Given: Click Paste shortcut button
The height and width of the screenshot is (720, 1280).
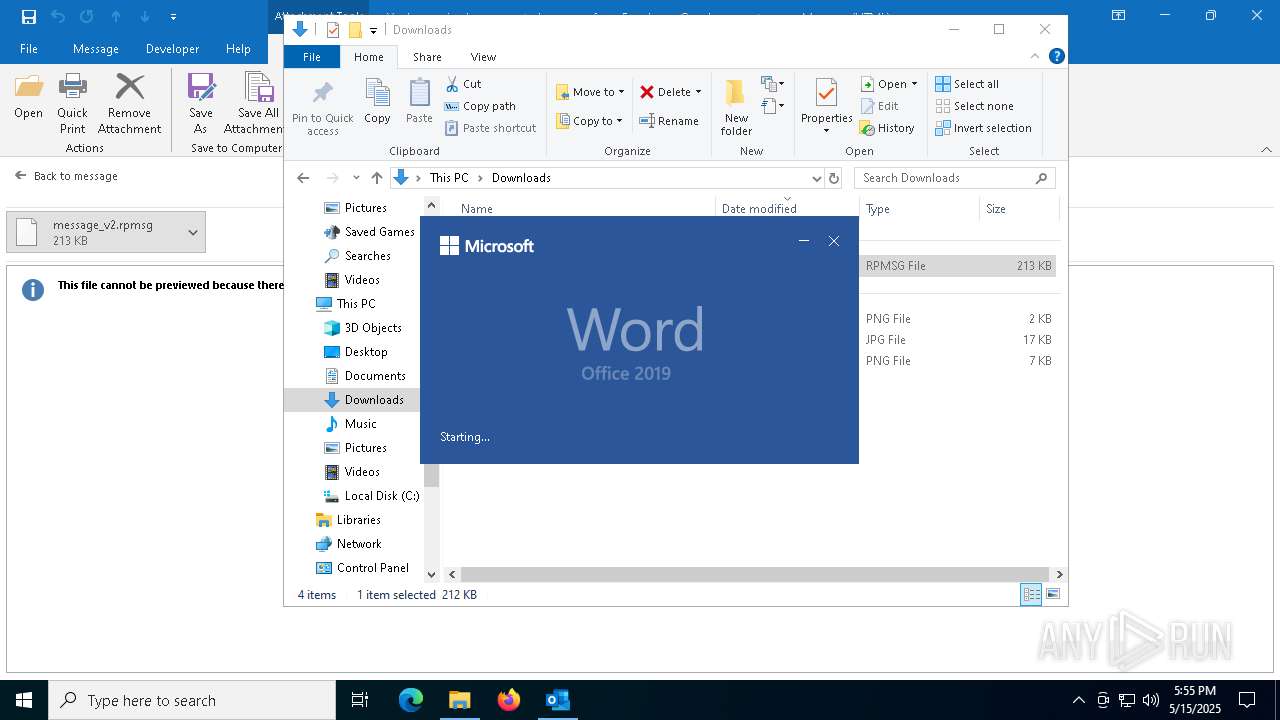Looking at the screenshot, I should pos(491,128).
